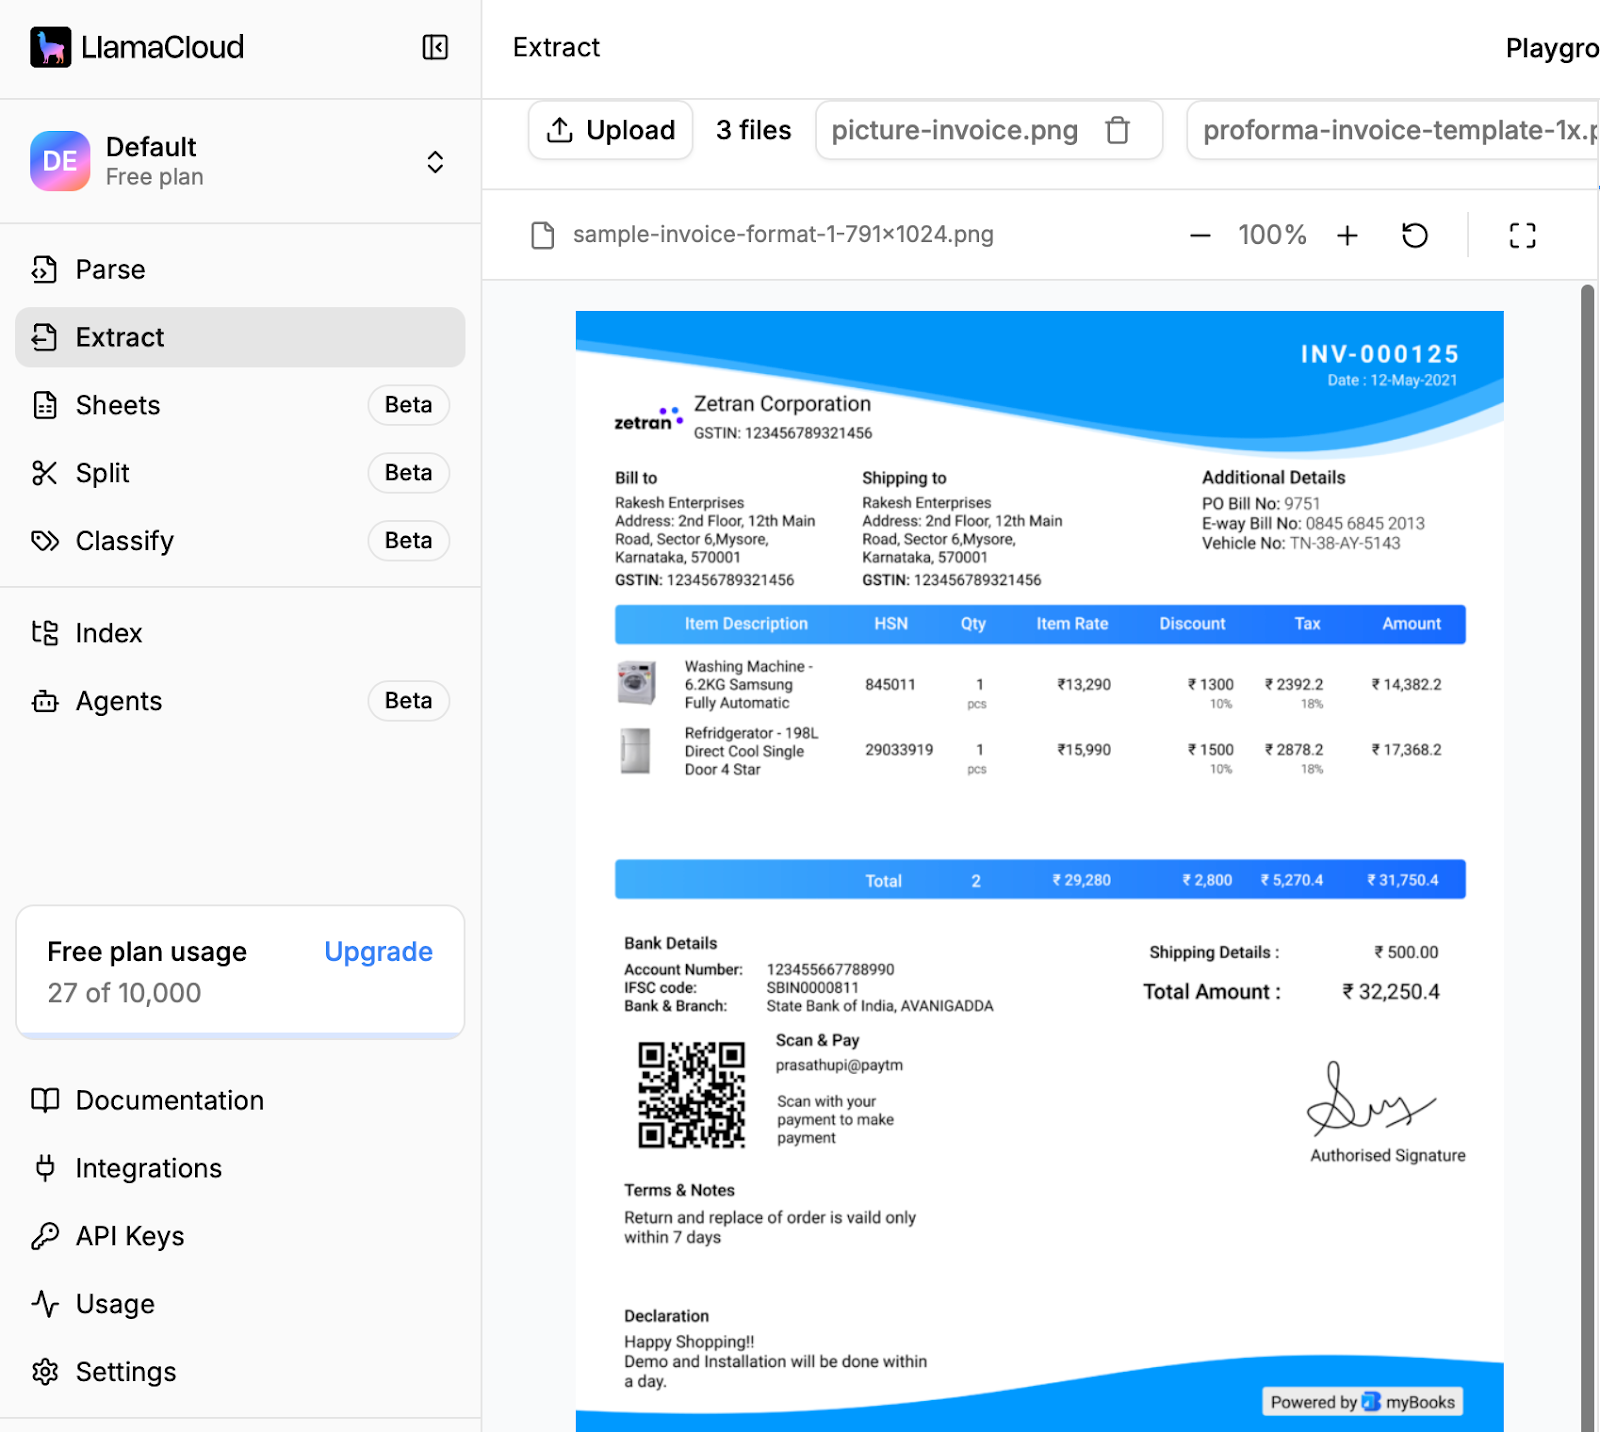Click the Powered by myBooks badge
This screenshot has height=1432, width=1600.
click(1362, 1402)
